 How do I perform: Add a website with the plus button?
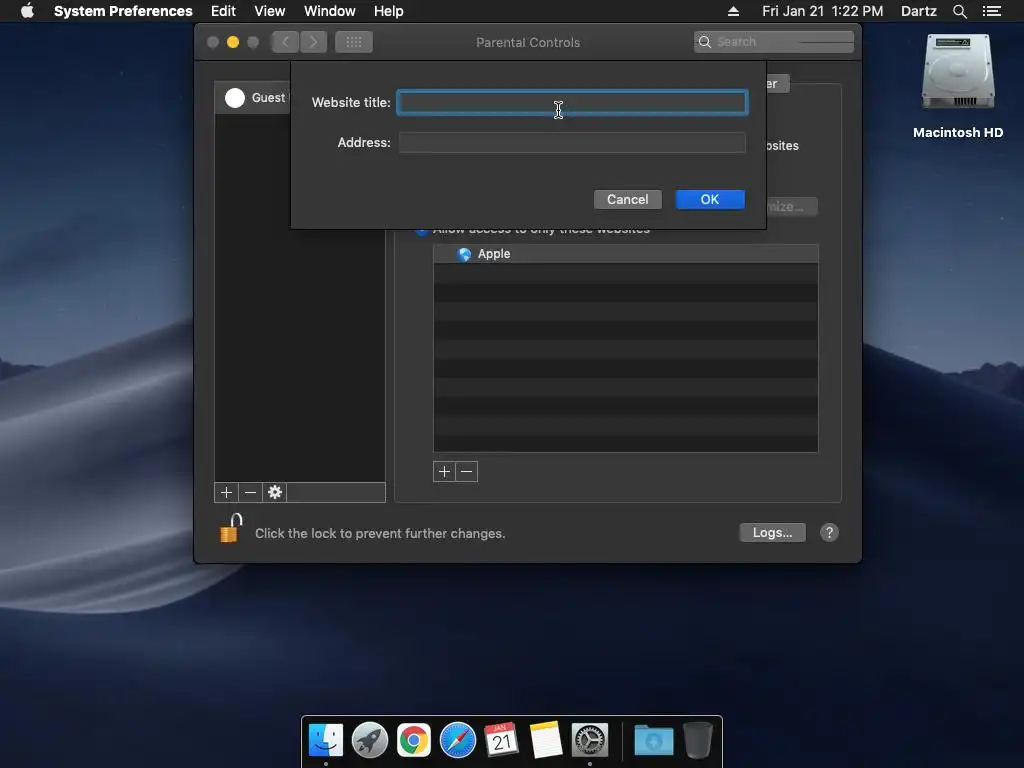click(444, 472)
